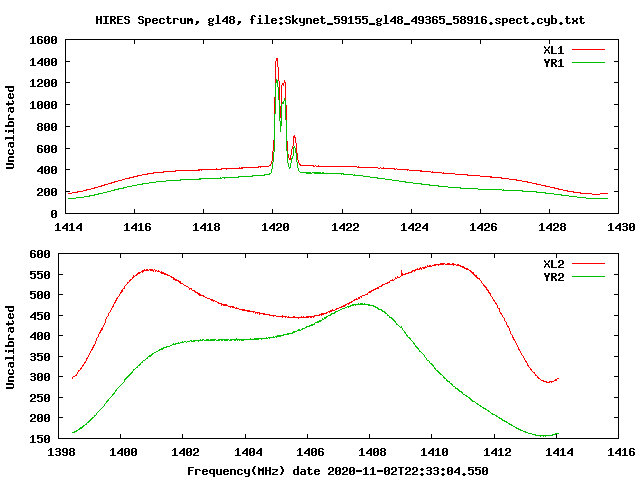Click the small red spike on XL2 near 1409 MHz
Image resolution: width=640 pixels, height=480 pixels.
402,272
